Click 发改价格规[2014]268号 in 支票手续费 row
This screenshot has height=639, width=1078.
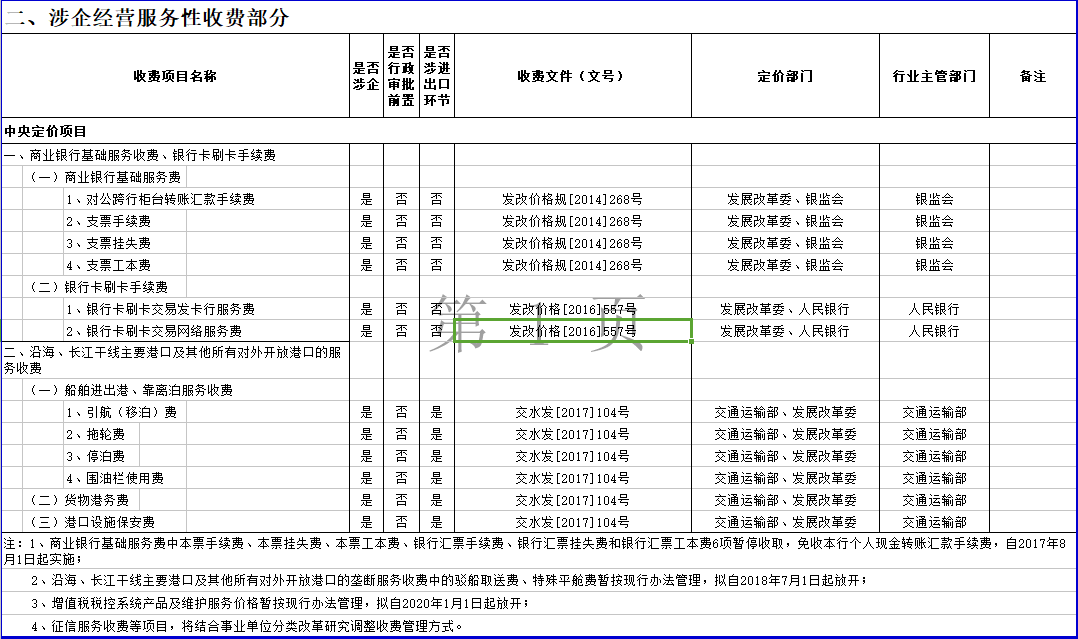click(573, 221)
